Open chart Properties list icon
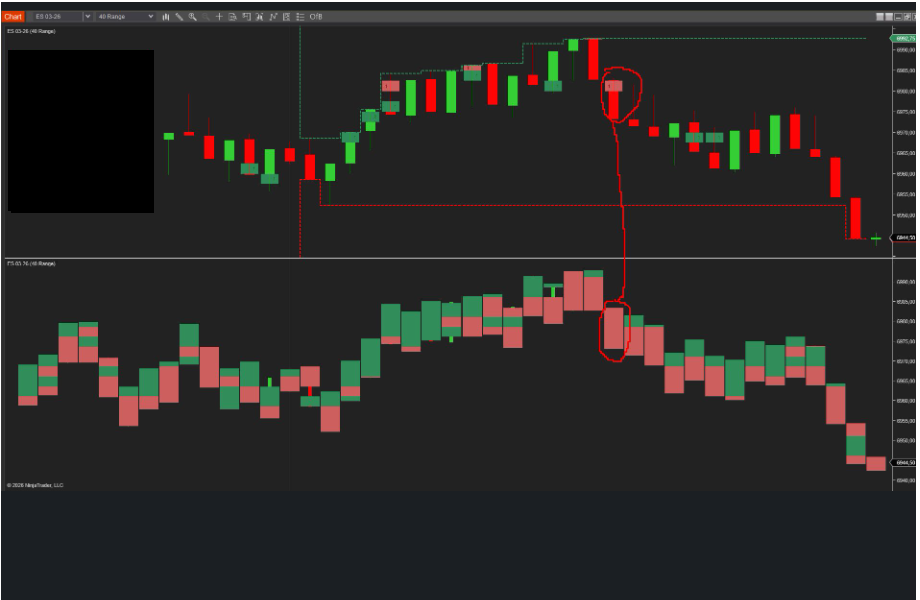The height and width of the screenshot is (600, 920). (300, 17)
